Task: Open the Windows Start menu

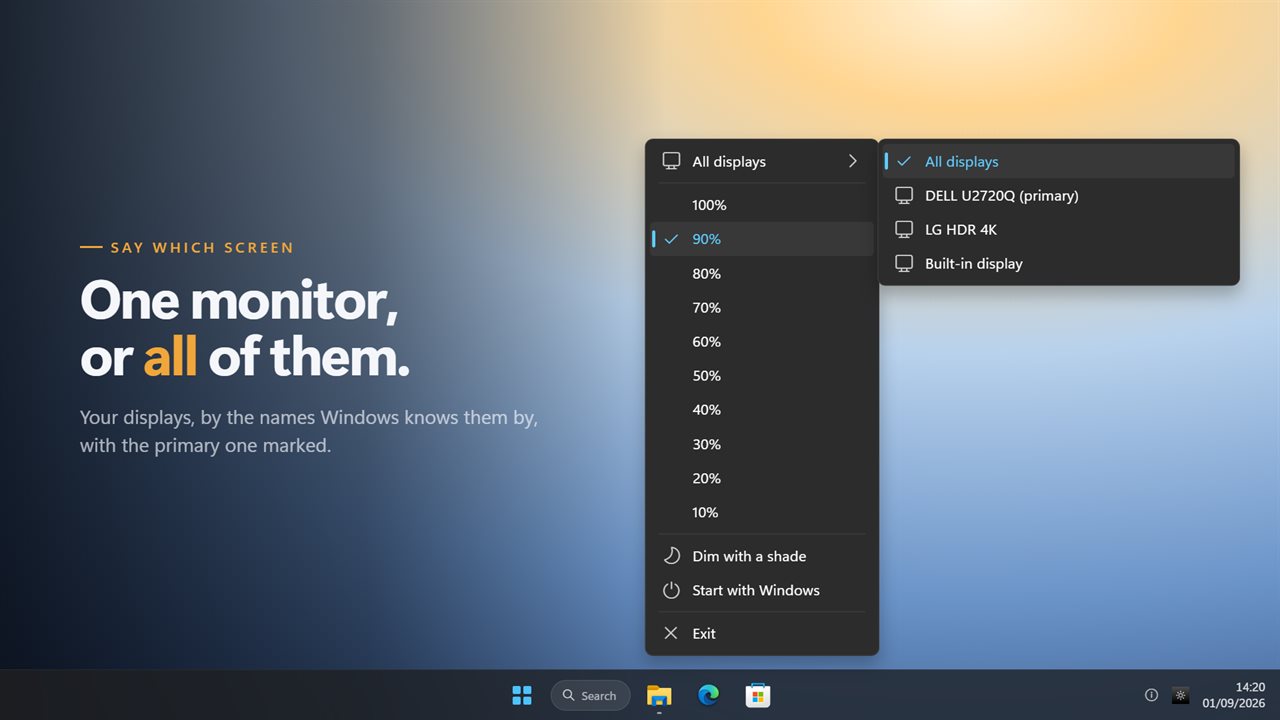Action: 522,695
